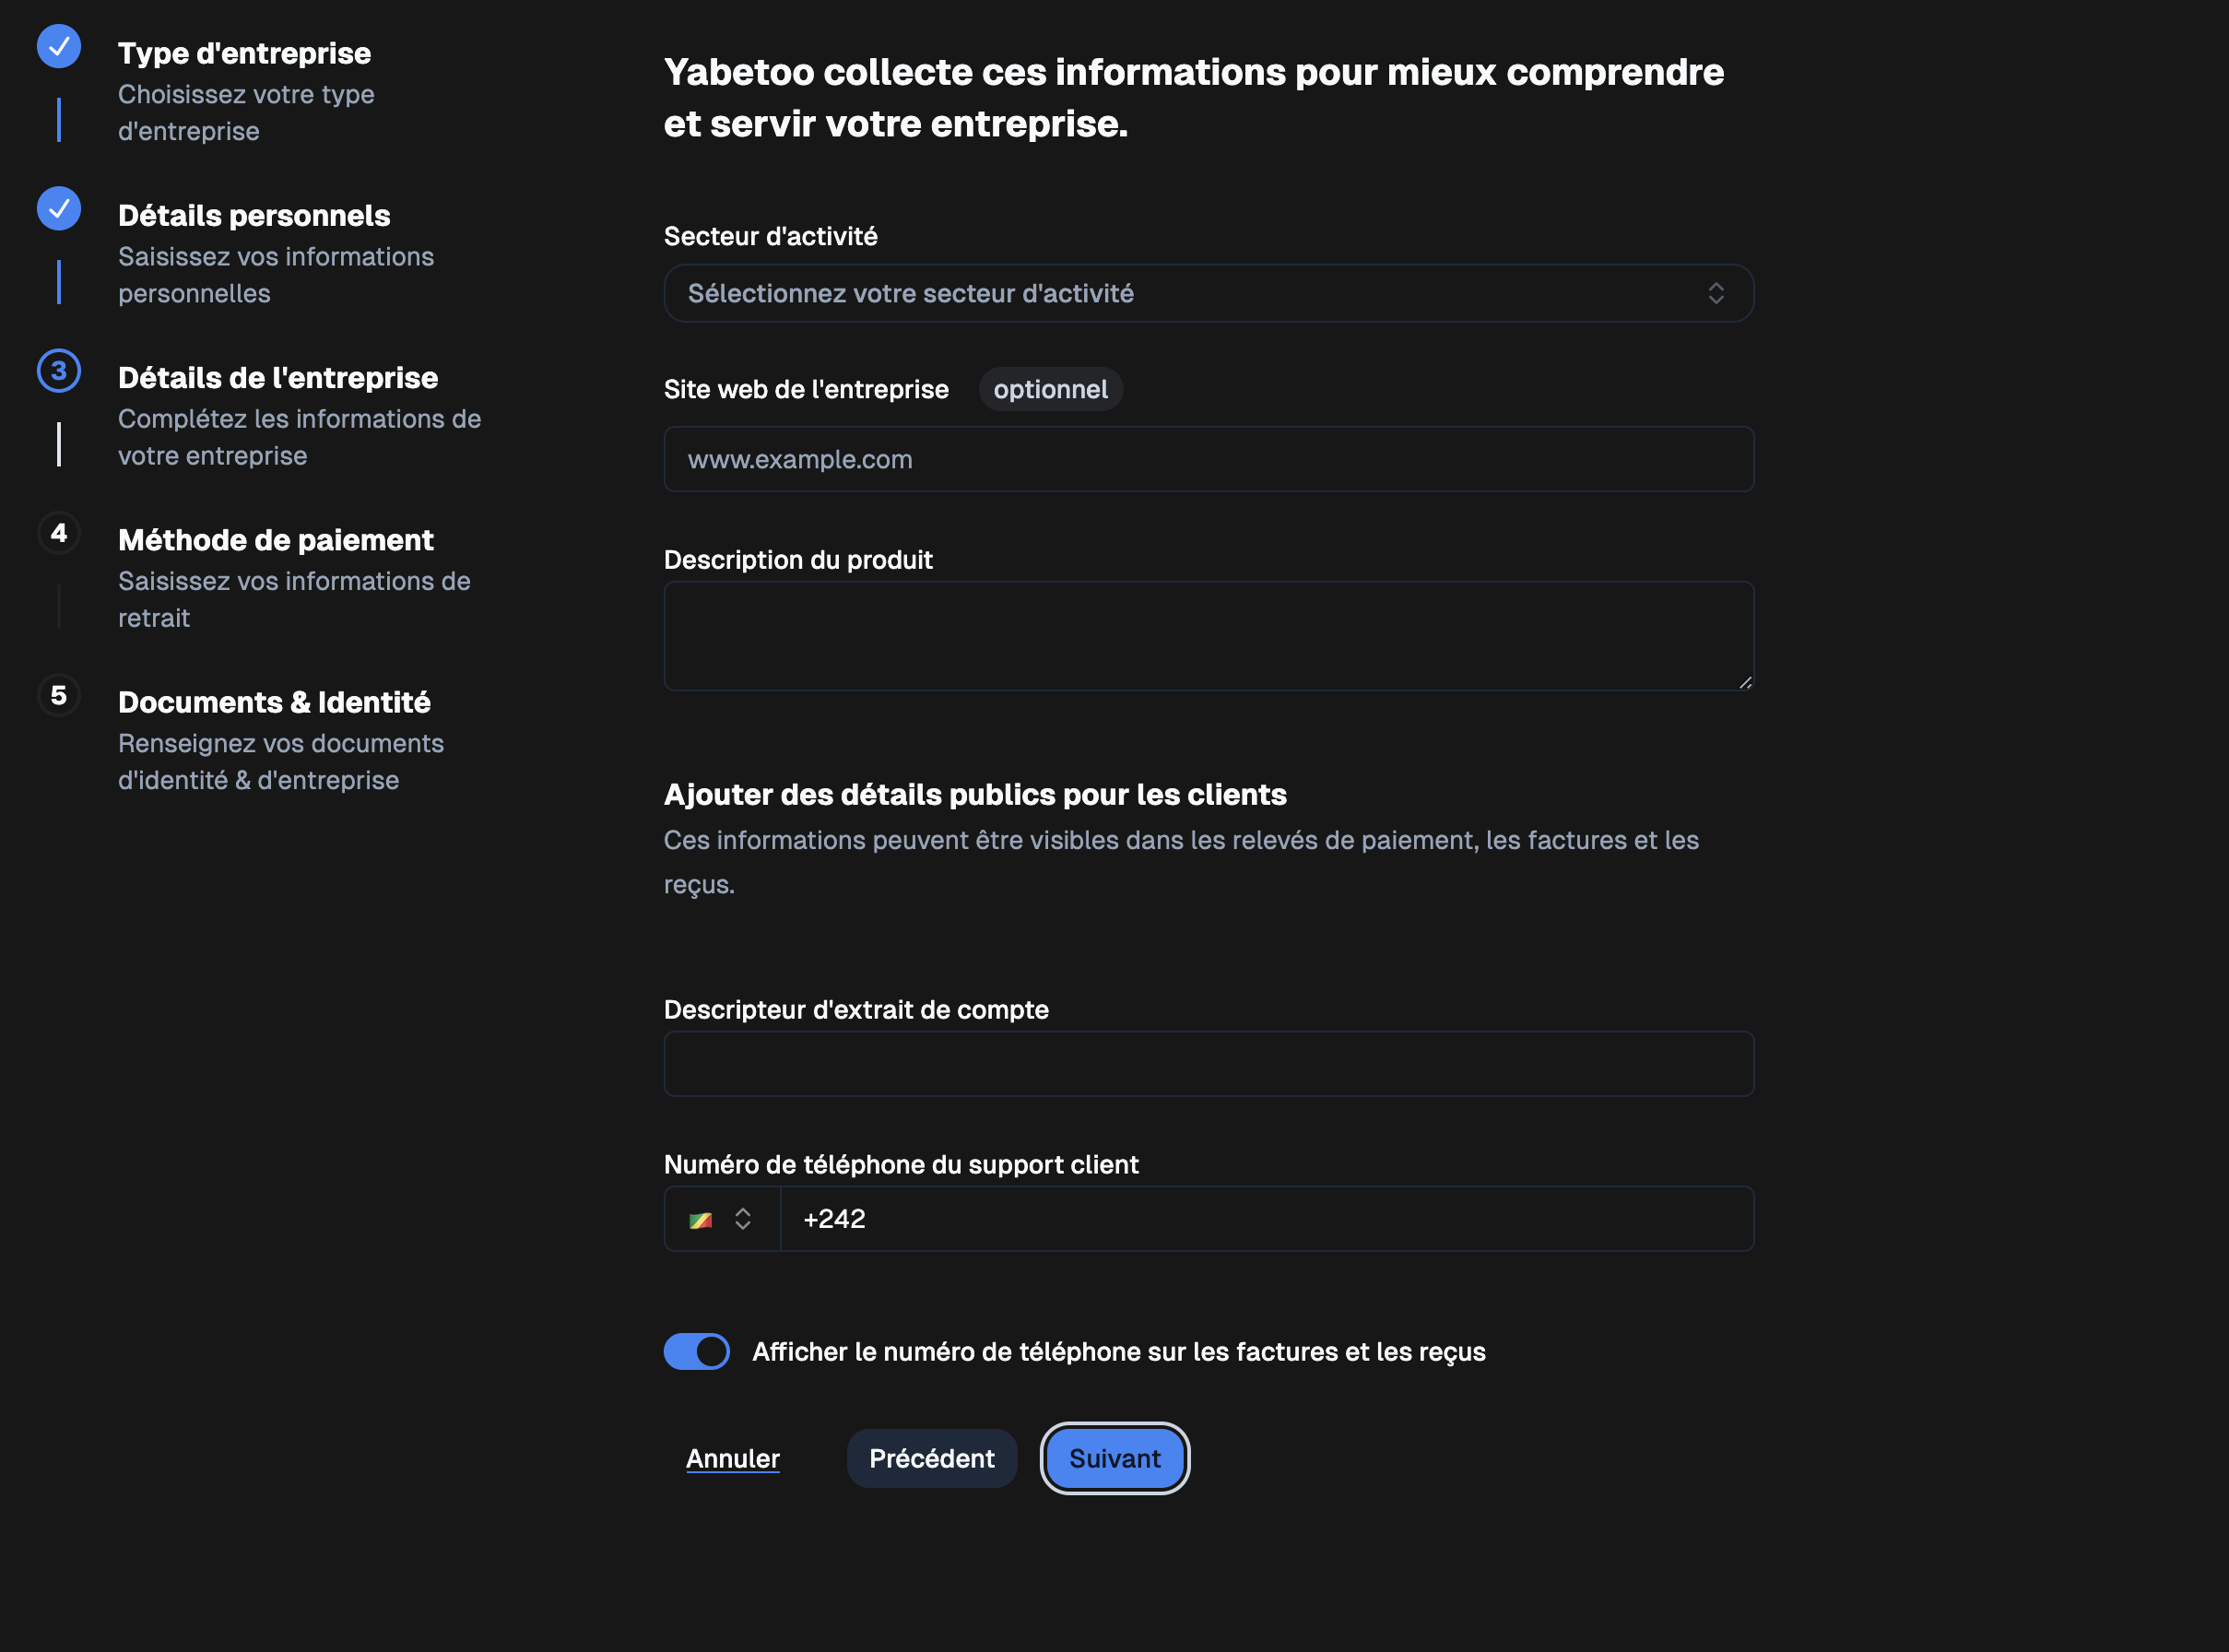Click the Annuler link
The image size is (2229, 1652).
(x=732, y=1458)
